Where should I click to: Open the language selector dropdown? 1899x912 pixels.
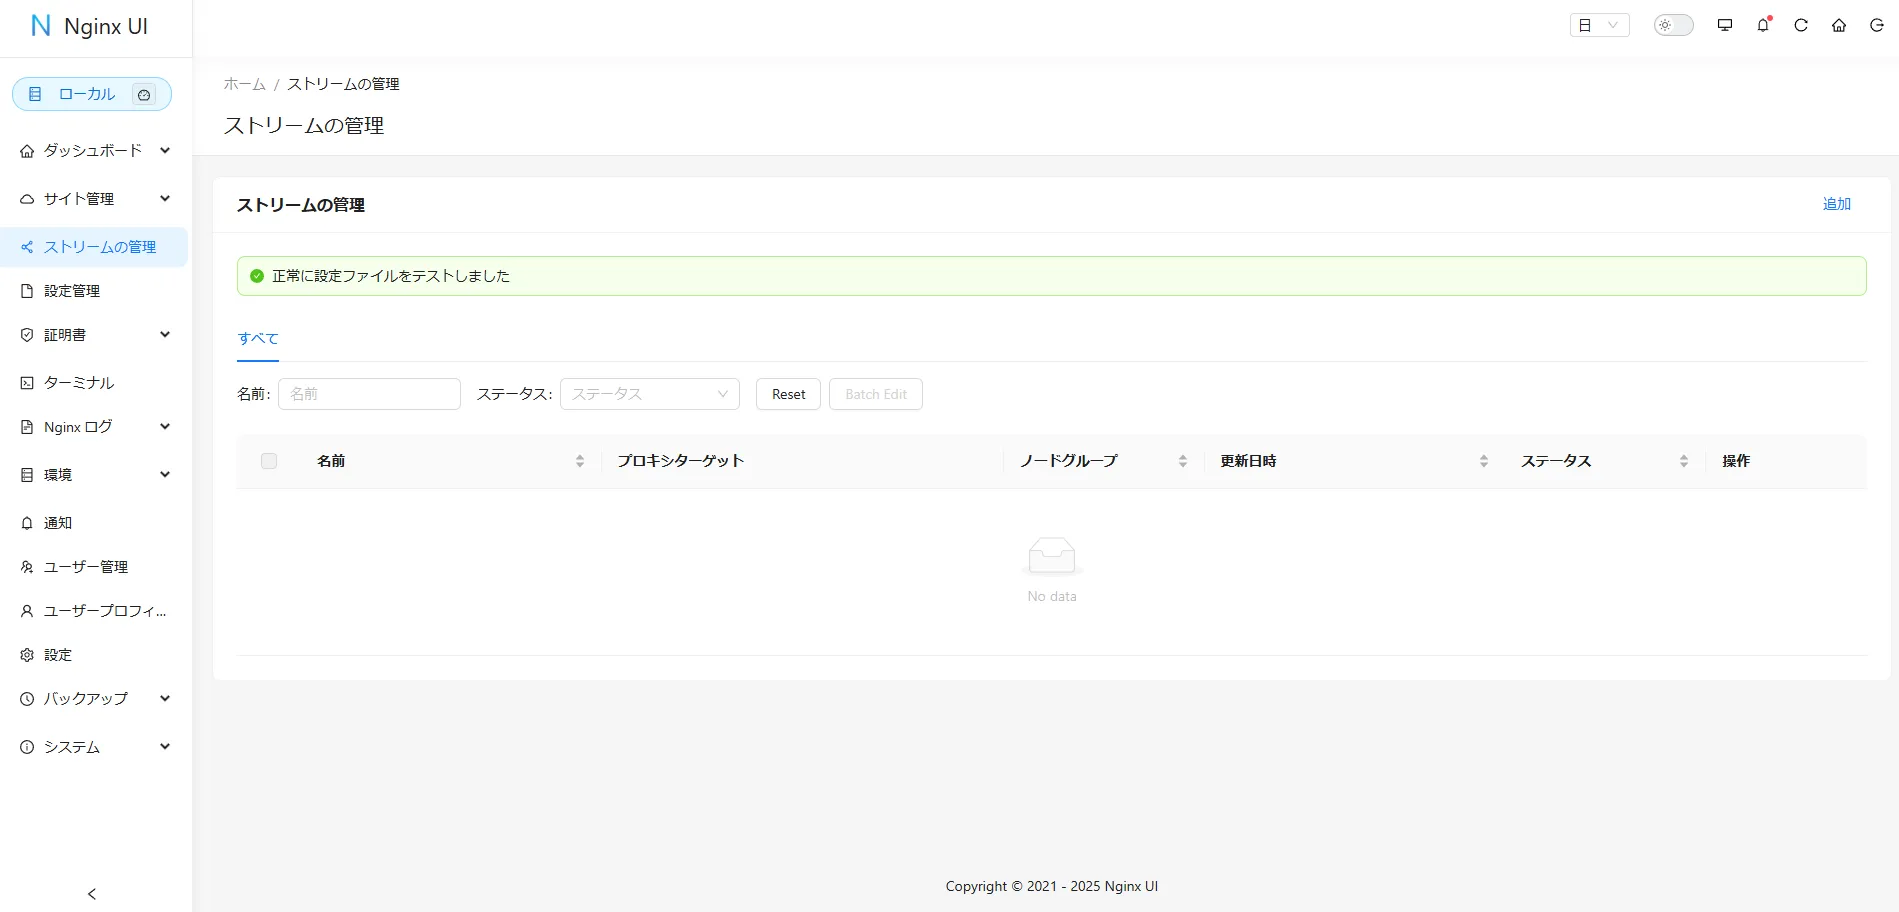point(1599,26)
